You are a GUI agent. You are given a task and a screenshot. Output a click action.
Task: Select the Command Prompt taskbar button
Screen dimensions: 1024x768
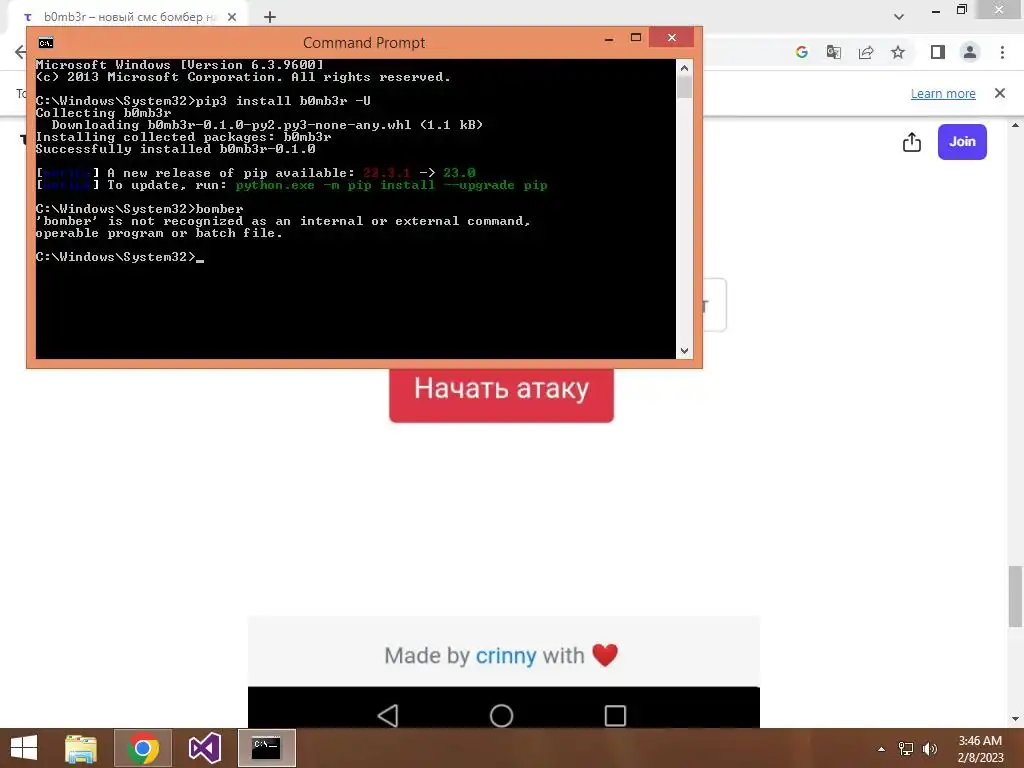coord(266,748)
